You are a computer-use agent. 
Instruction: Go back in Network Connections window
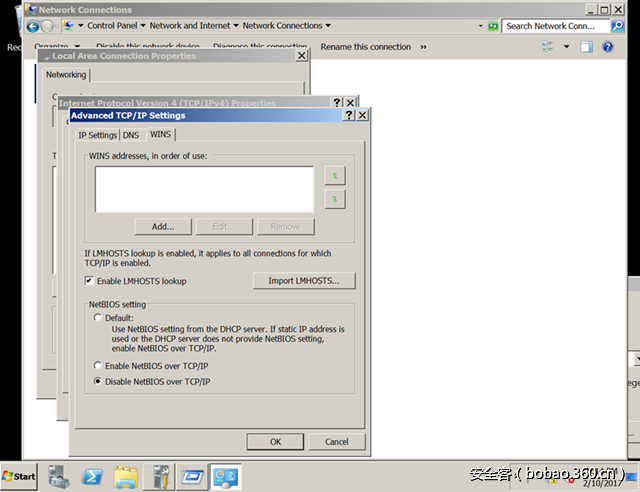pyautogui.click(x=33, y=27)
